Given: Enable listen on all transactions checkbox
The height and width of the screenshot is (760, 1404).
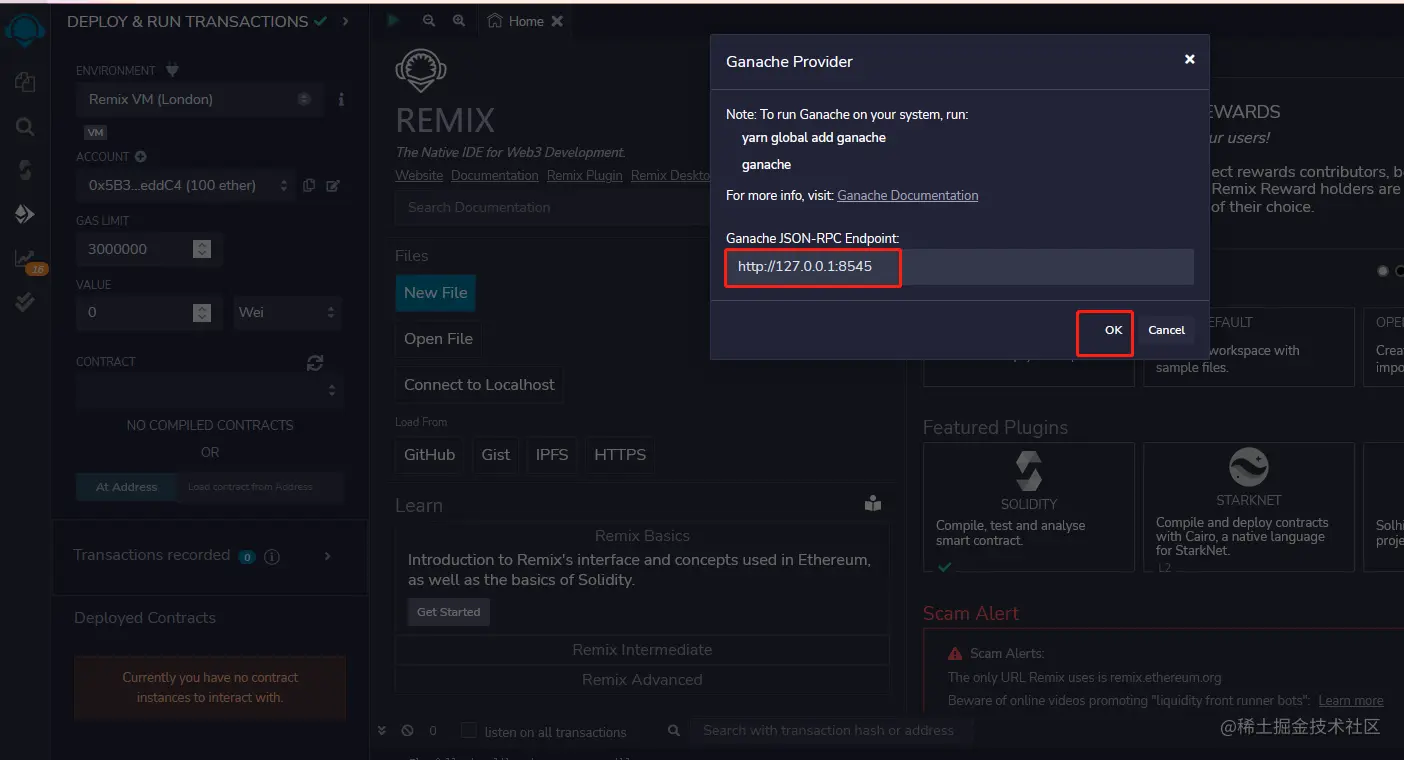Looking at the screenshot, I should click(468, 731).
